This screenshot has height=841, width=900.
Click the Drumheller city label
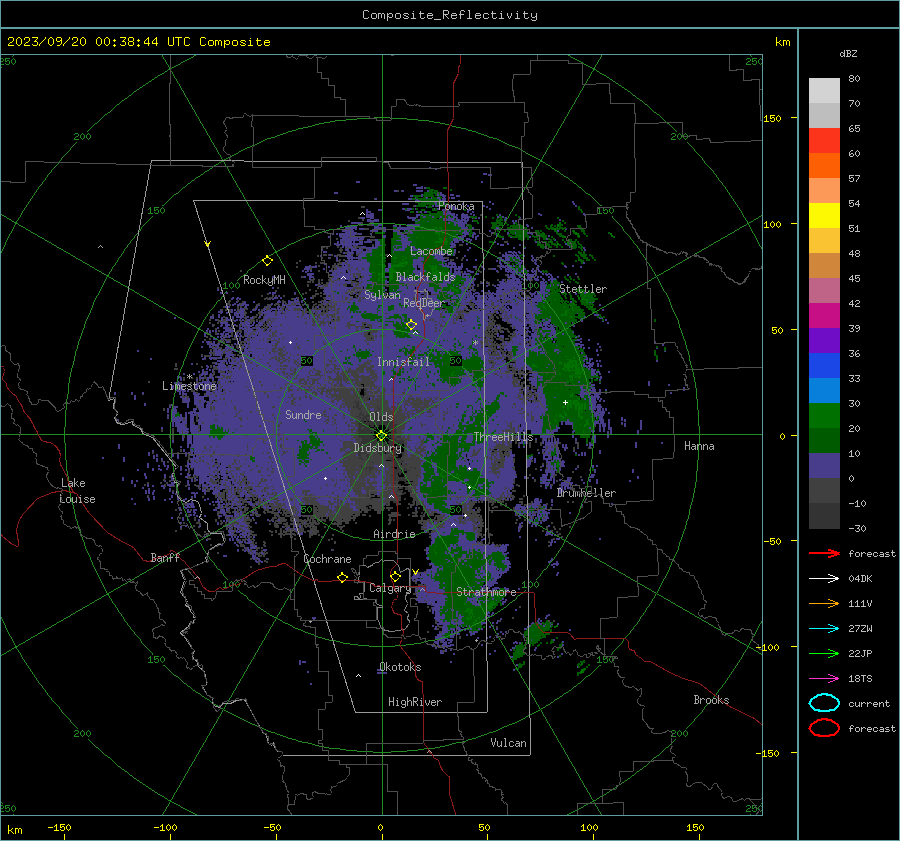[x=586, y=493]
